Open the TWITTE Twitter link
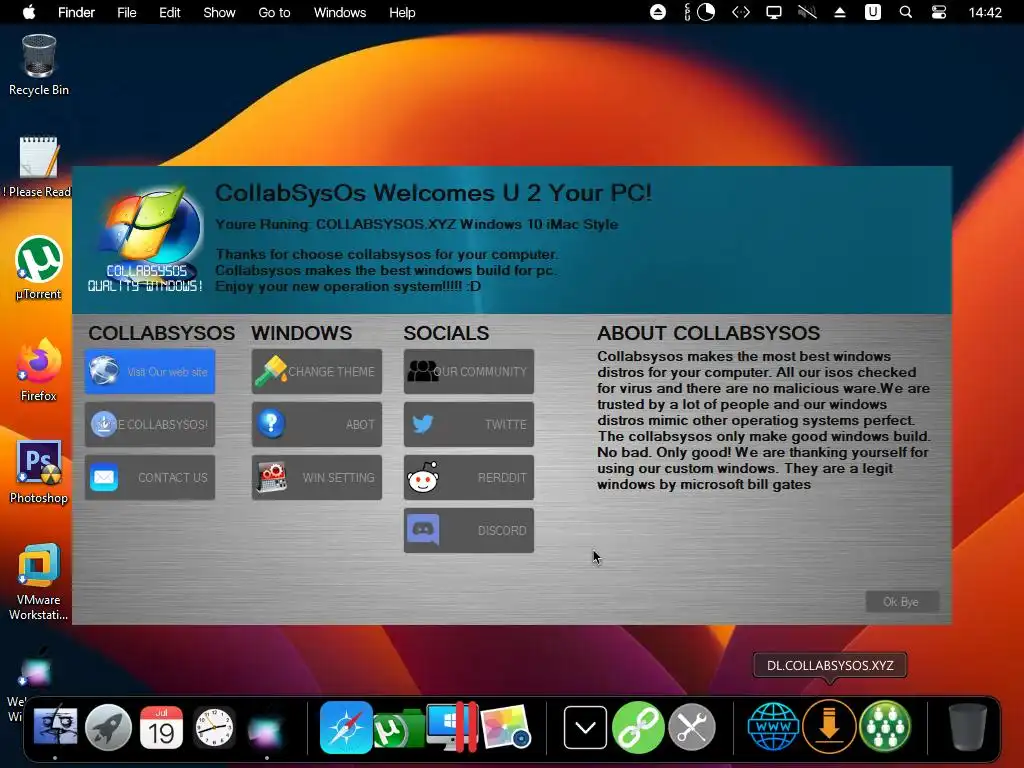The height and width of the screenshot is (768, 1024). (x=469, y=424)
